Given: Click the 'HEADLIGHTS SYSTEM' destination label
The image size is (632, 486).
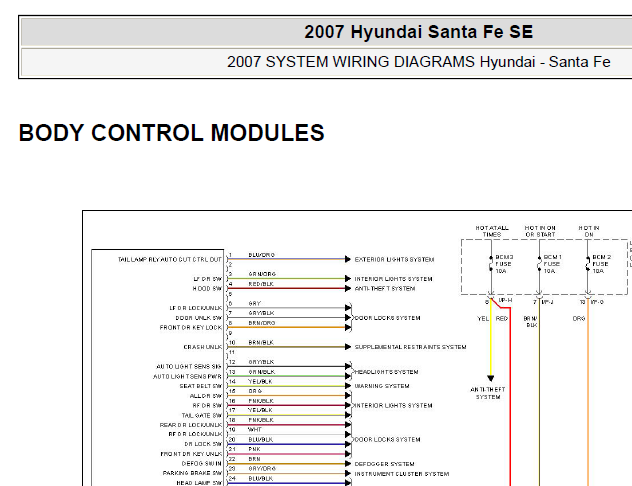Looking at the screenshot, I should 386,372.
